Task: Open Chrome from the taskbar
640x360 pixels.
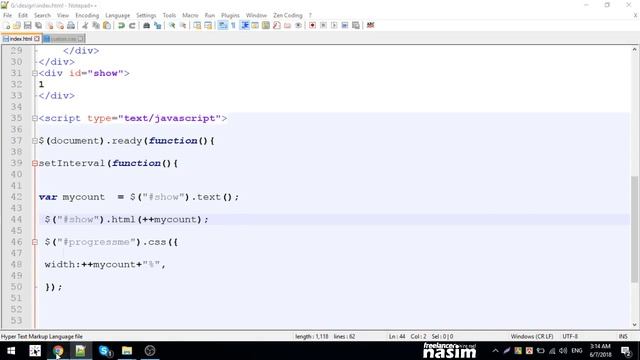Action: click(x=58, y=351)
